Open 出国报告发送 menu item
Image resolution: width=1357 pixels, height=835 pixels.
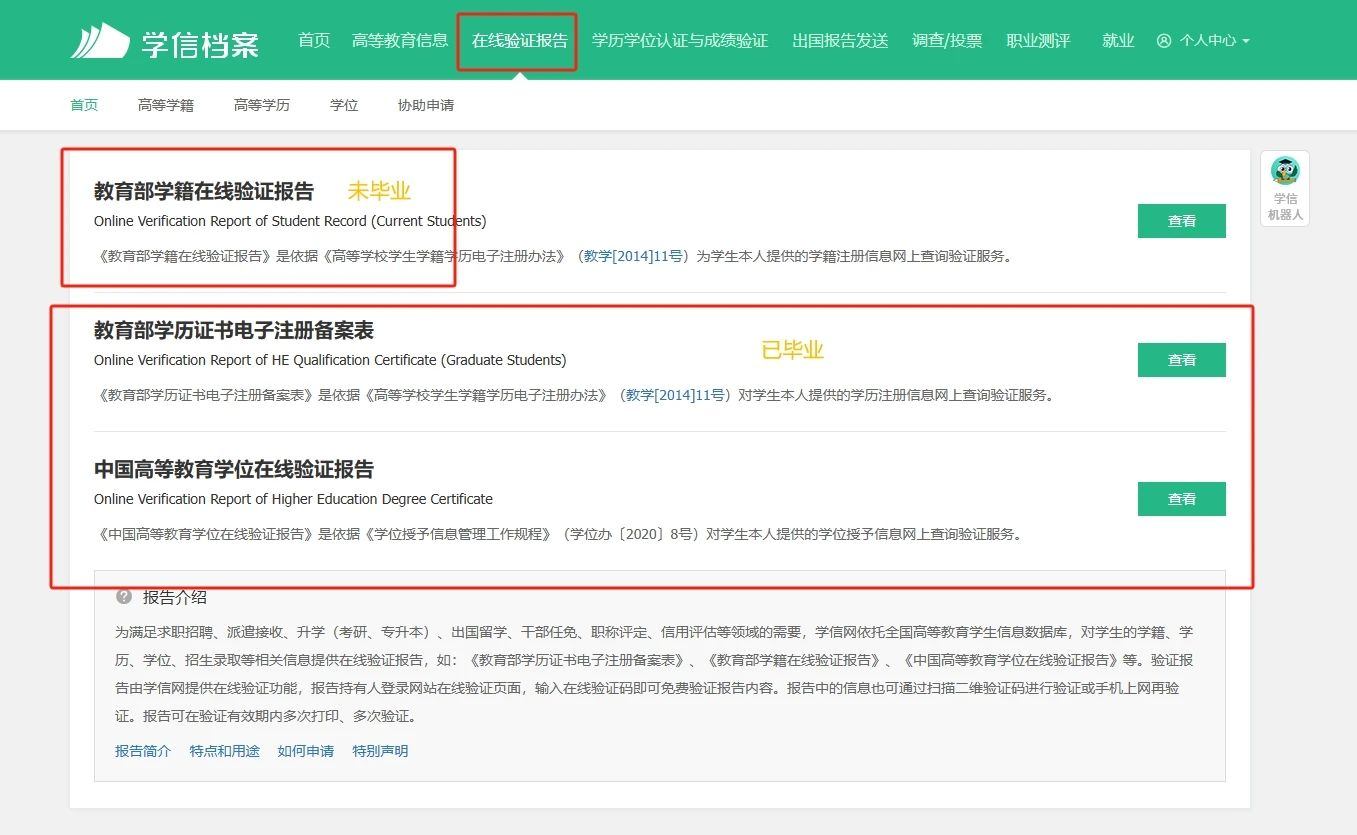pos(840,41)
